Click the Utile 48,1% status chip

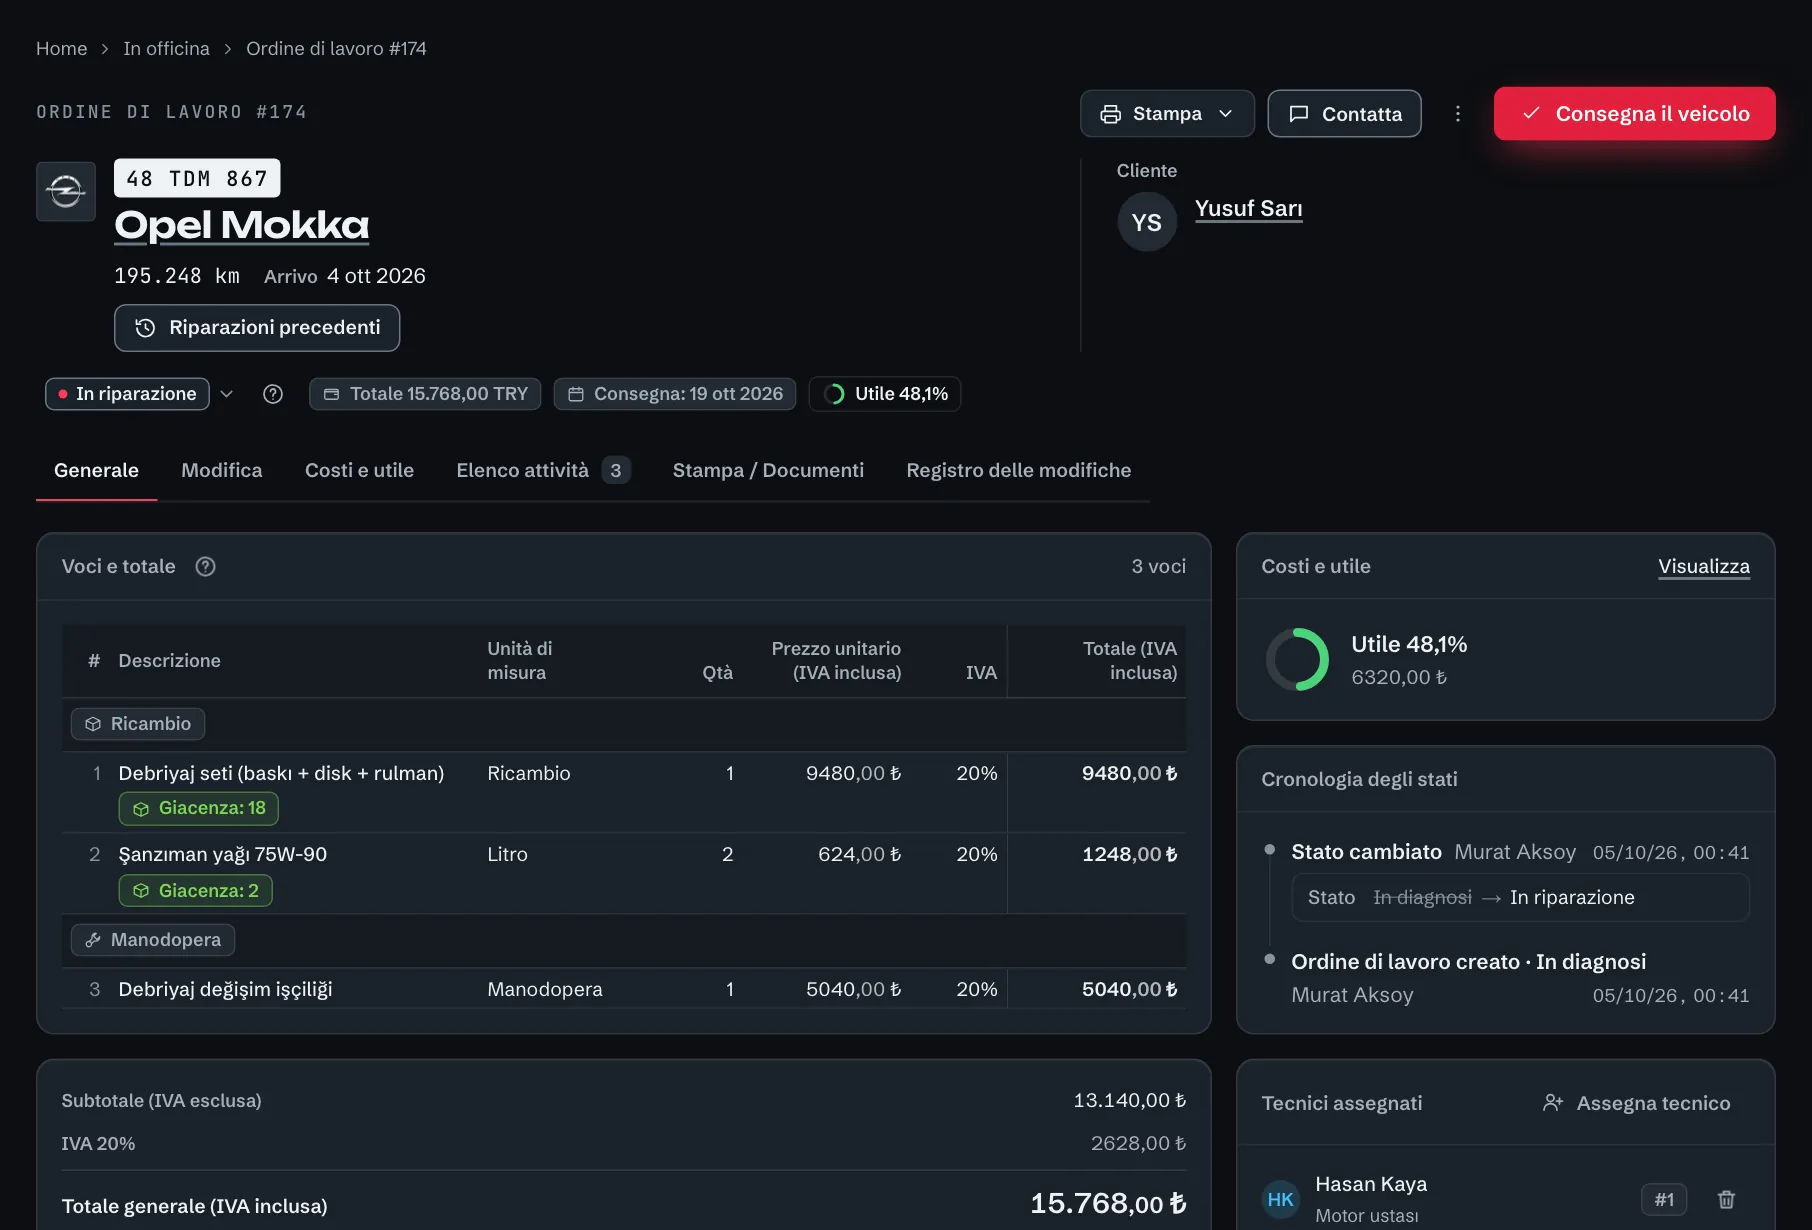point(885,394)
